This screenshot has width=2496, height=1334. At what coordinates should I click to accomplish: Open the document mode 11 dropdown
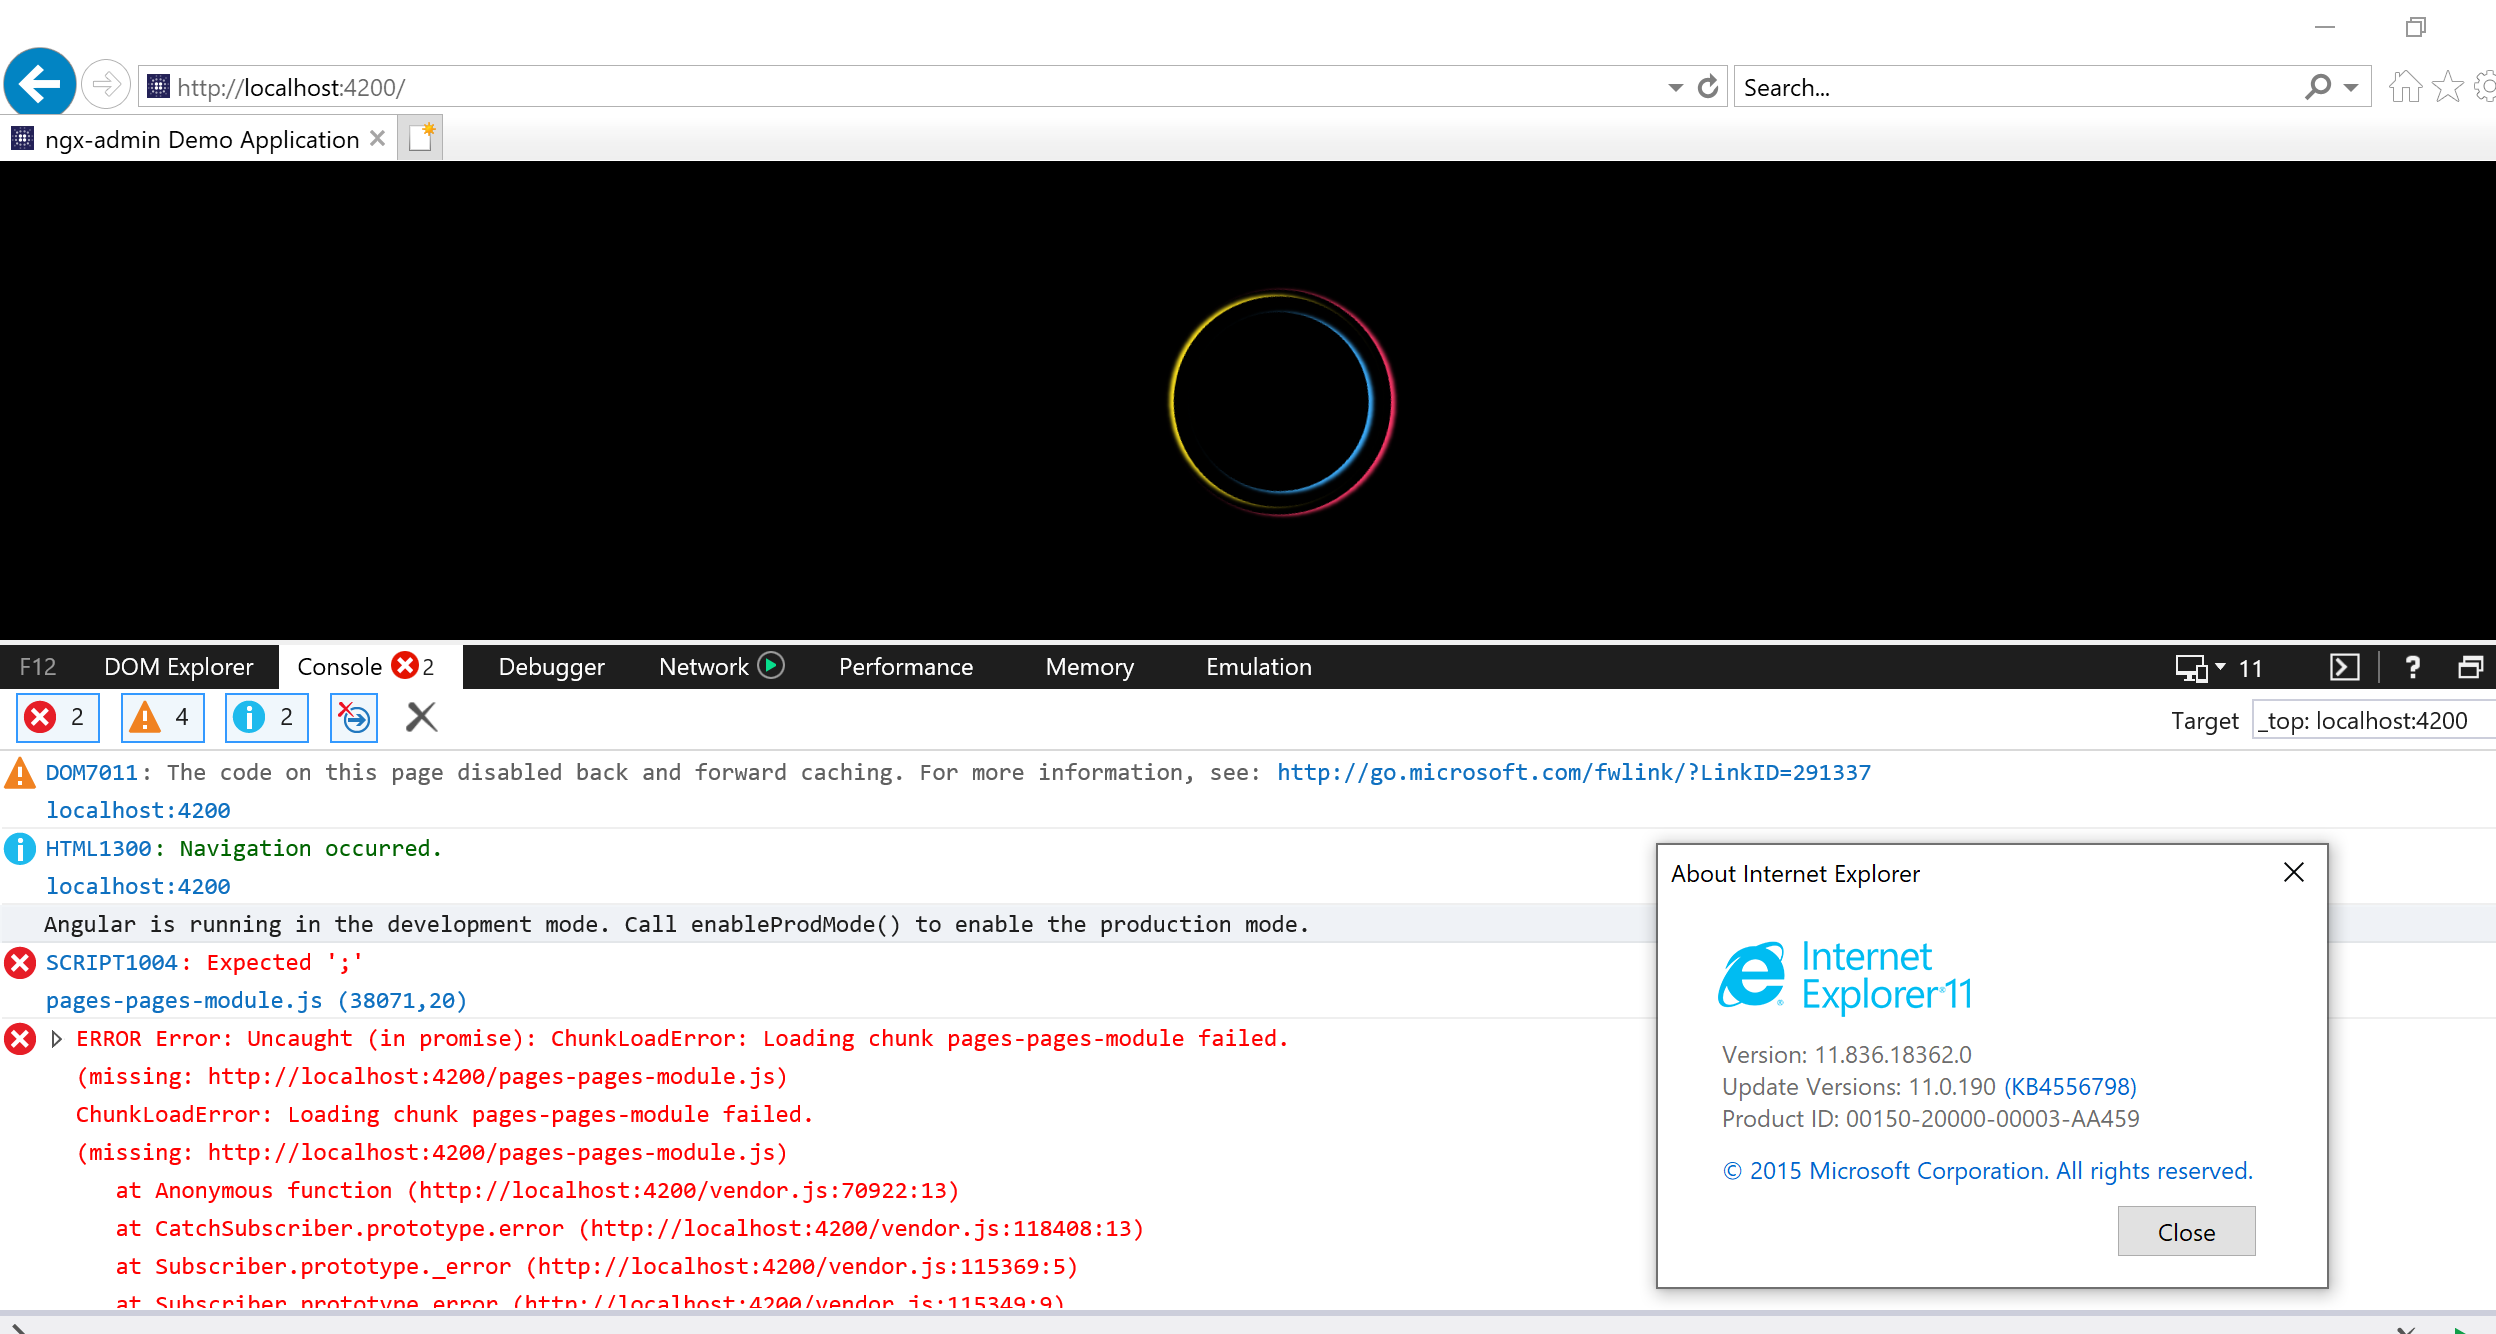pos(2220,667)
